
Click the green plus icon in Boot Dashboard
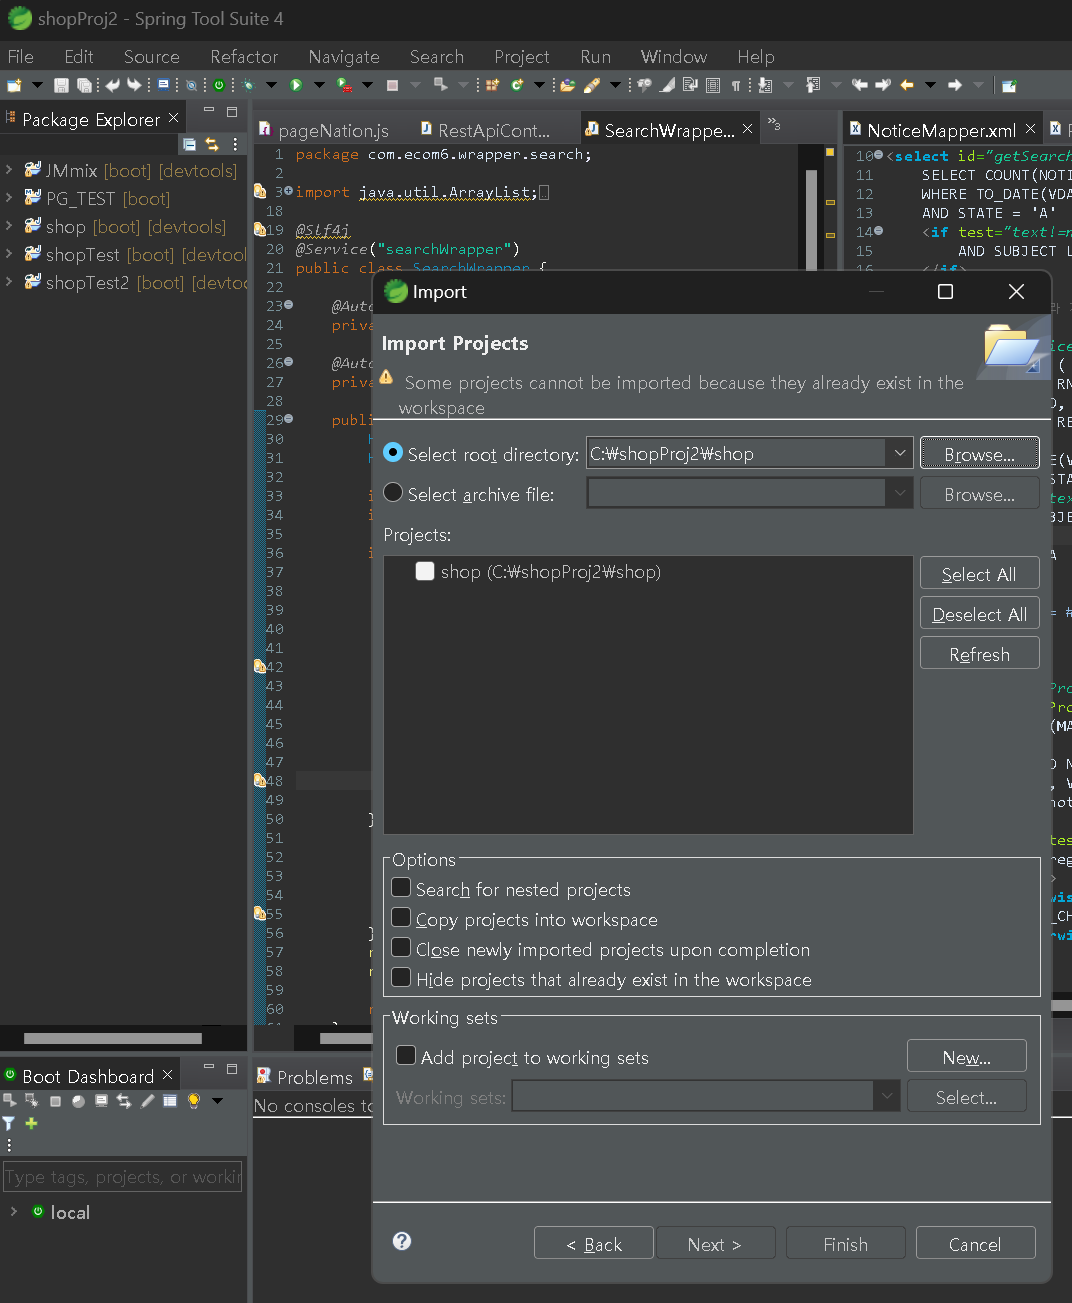coord(31,1123)
